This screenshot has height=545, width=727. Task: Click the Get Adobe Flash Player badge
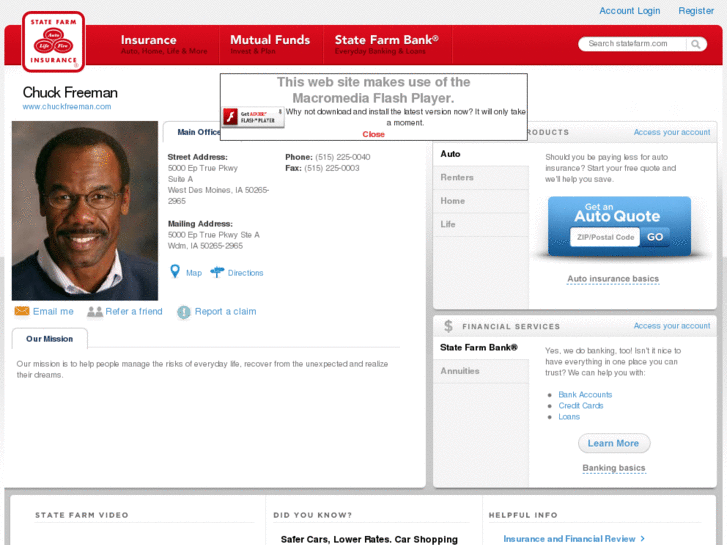[x=253, y=117]
